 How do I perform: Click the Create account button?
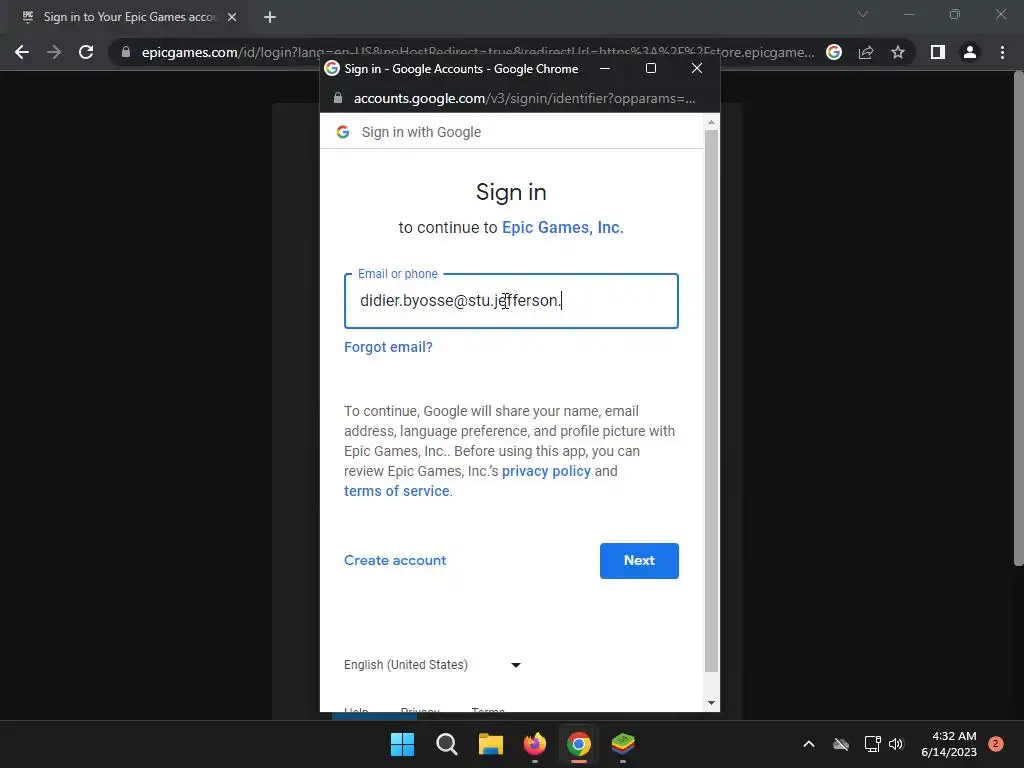tap(395, 560)
